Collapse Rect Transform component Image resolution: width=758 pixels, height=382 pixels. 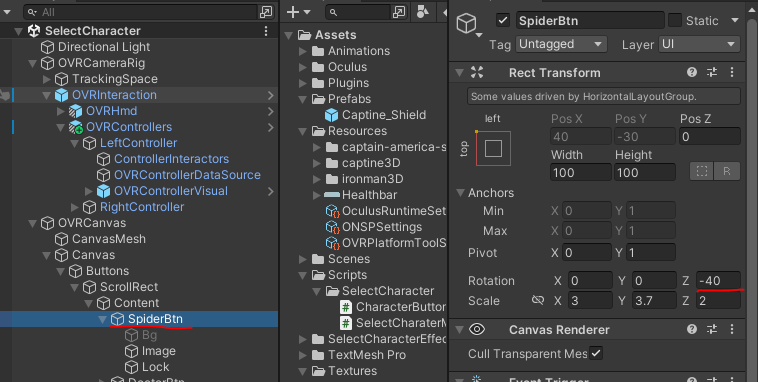(x=460, y=73)
